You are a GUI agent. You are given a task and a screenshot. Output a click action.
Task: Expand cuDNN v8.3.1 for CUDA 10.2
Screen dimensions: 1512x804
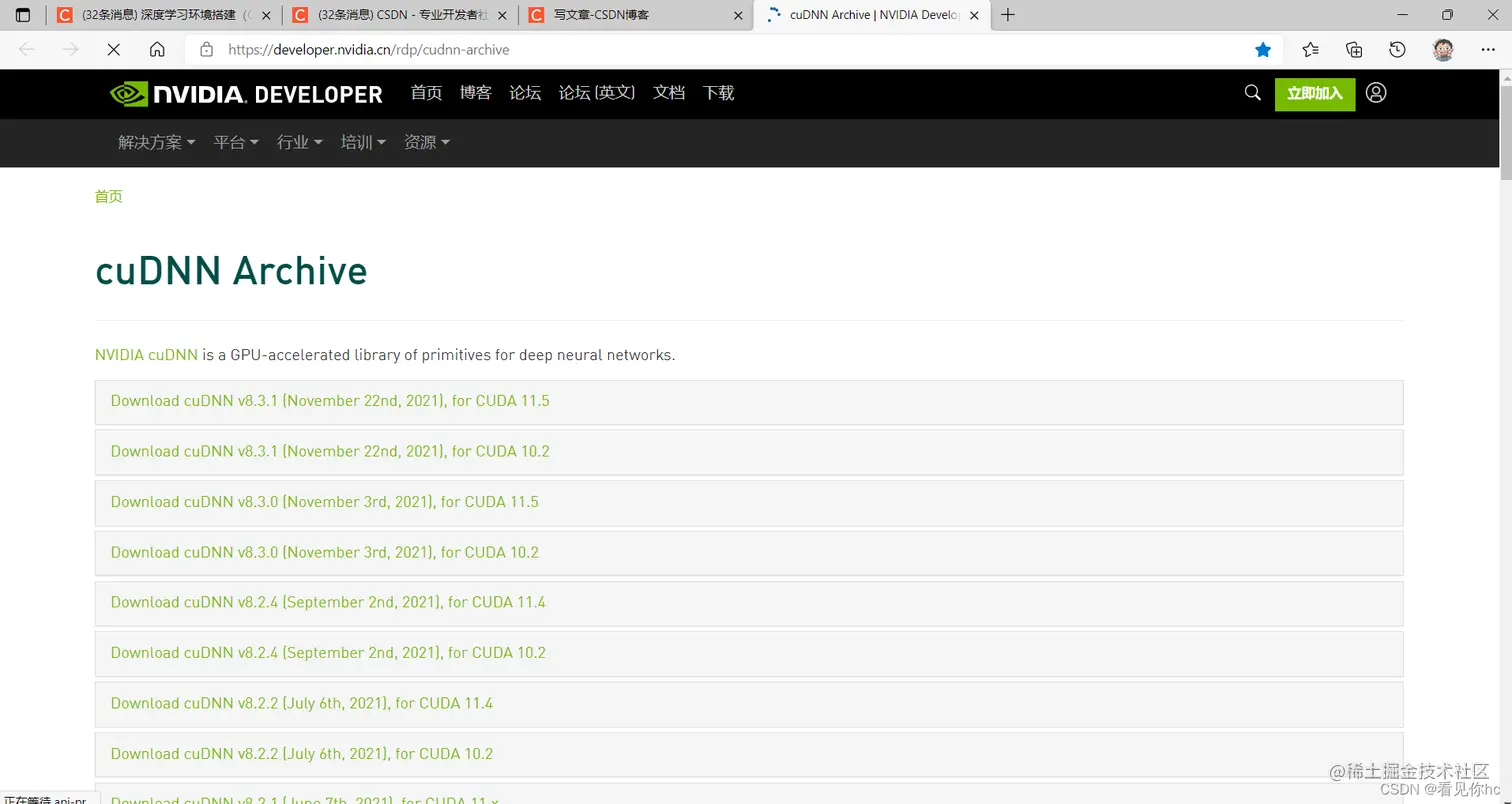click(x=749, y=452)
